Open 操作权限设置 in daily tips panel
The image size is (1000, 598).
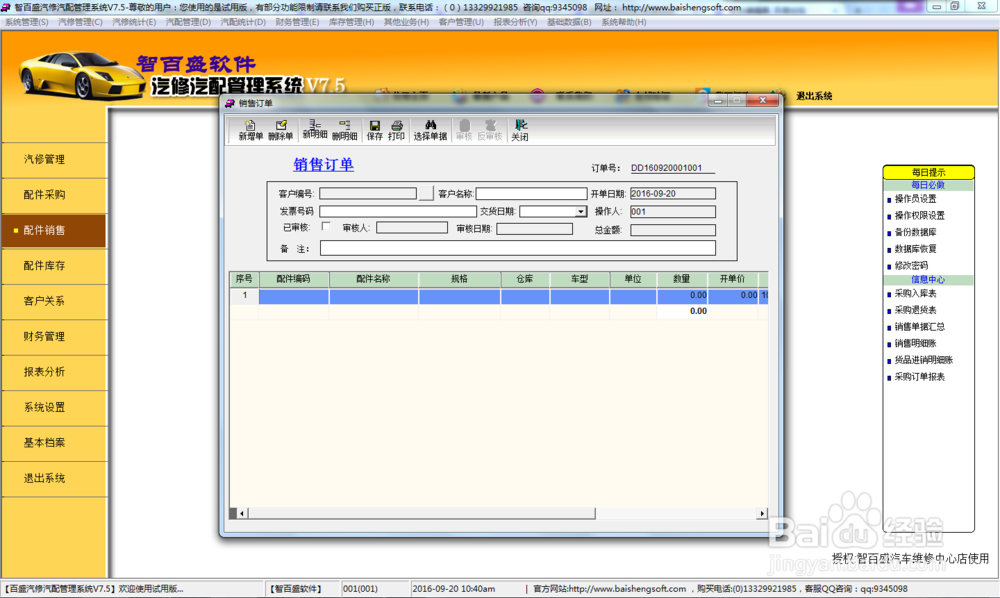click(x=919, y=215)
